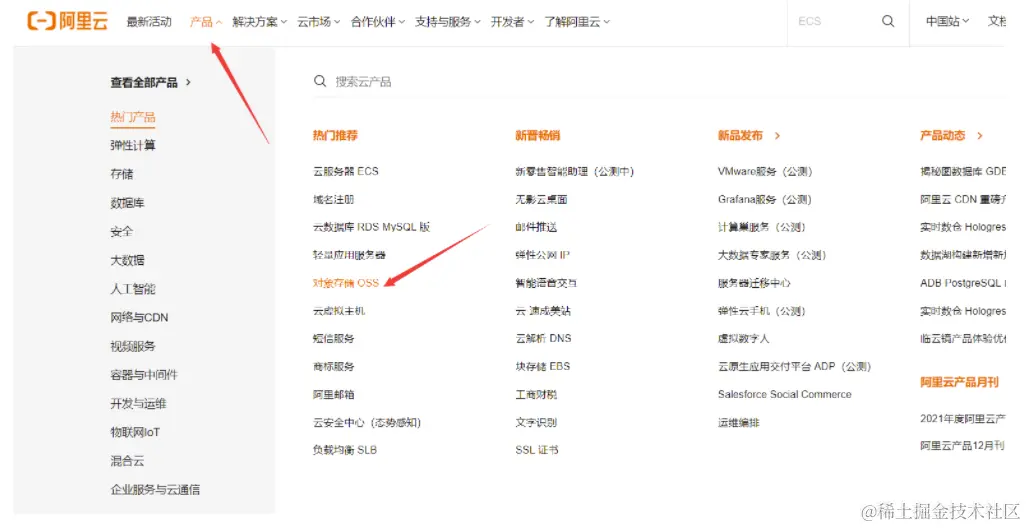Expand the 产品 dropdown menu
Viewport: 1027px width, 528px height.
pyautogui.click(x=206, y=22)
